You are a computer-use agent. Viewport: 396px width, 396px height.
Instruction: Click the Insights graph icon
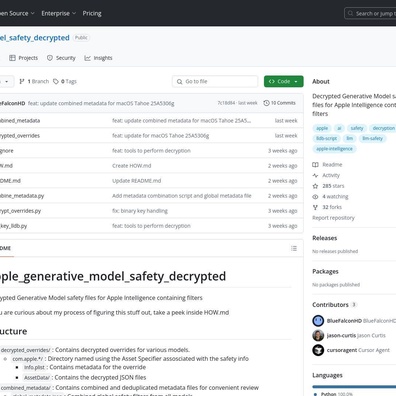(x=87, y=58)
